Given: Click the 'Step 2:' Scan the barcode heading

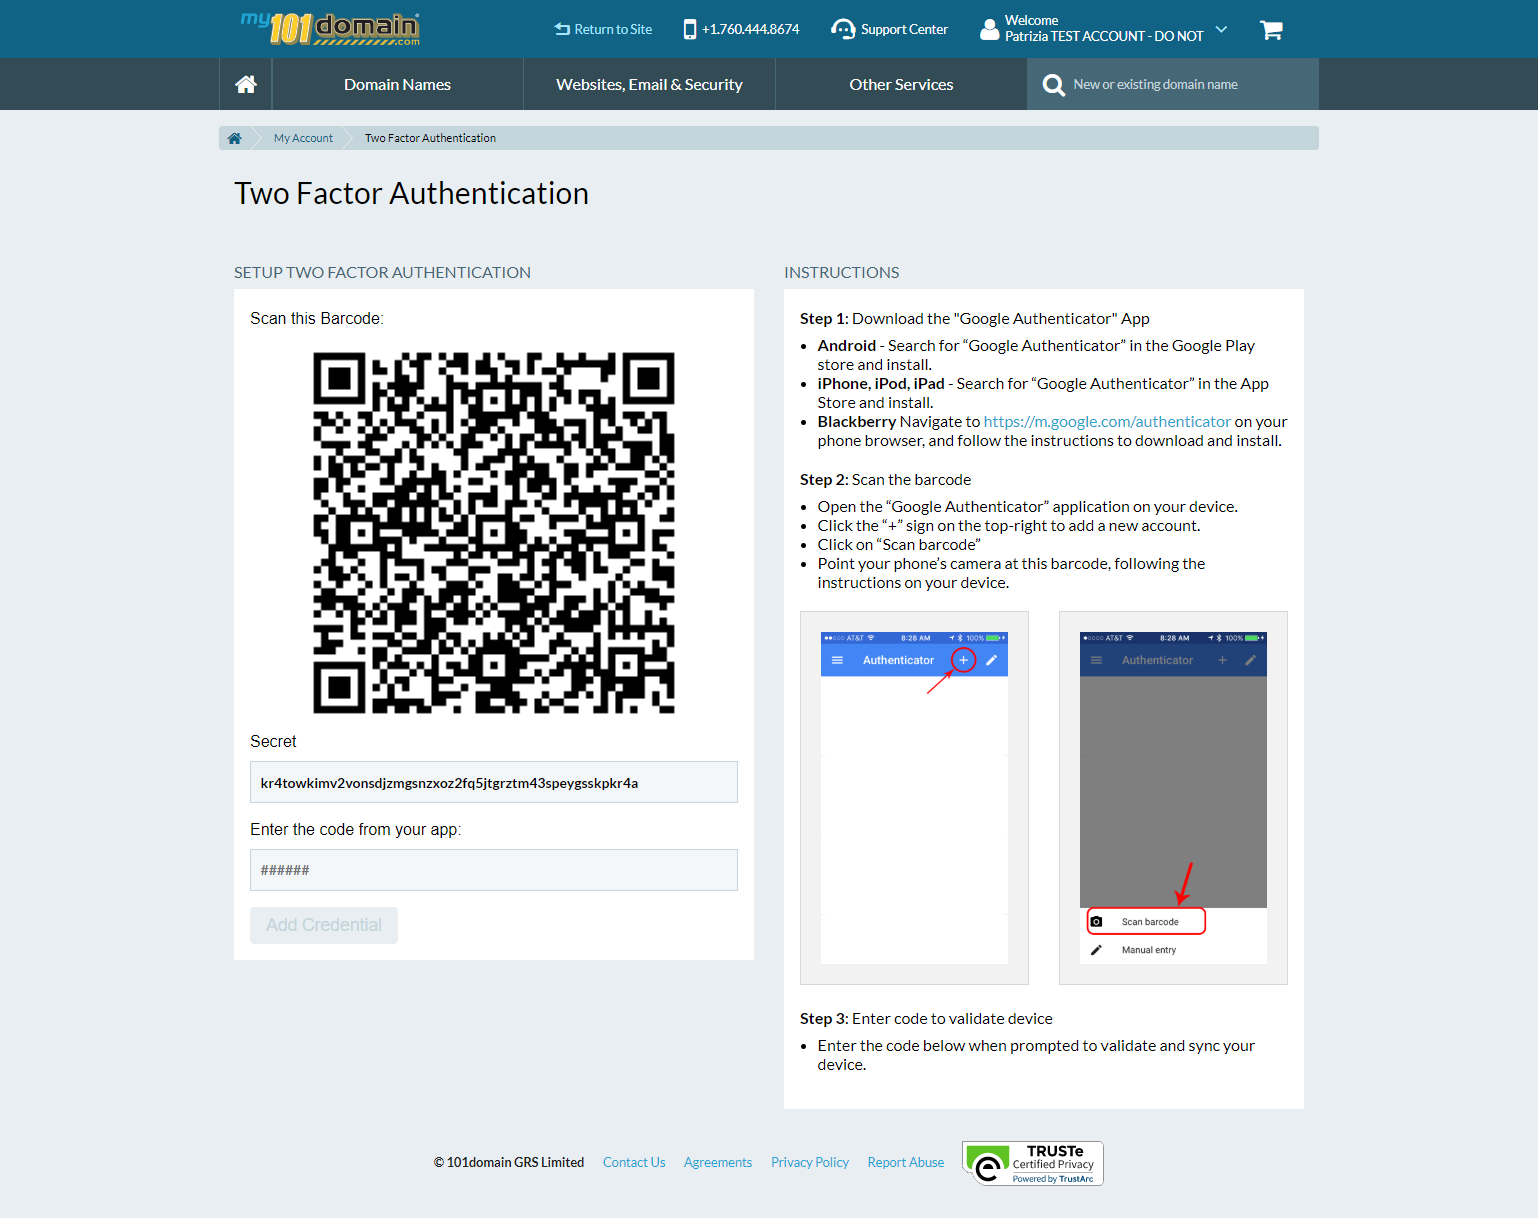Looking at the screenshot, I should pyautogui.click(x=885, y=479).
